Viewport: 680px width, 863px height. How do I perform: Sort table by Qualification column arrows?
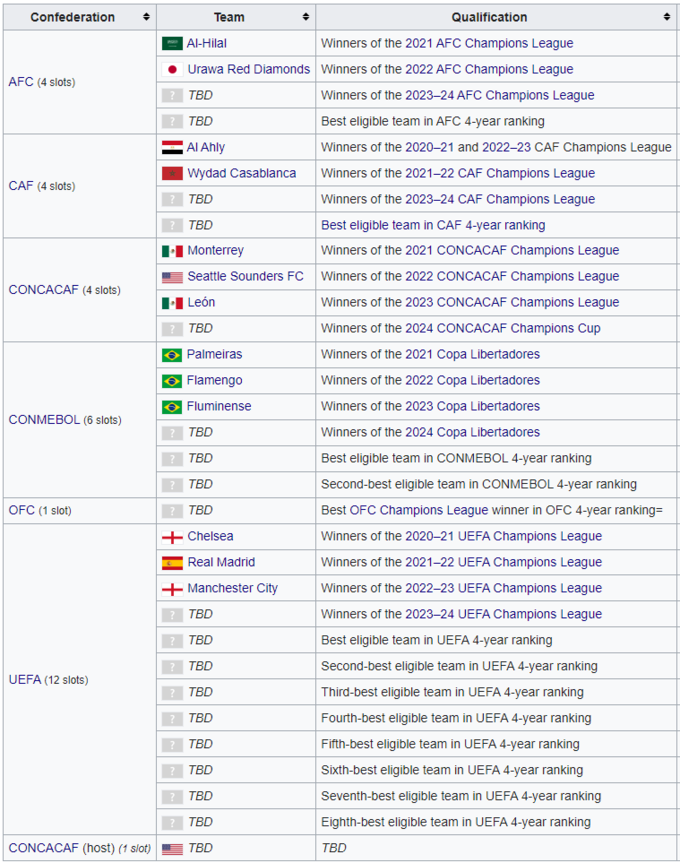pos(667,17)
